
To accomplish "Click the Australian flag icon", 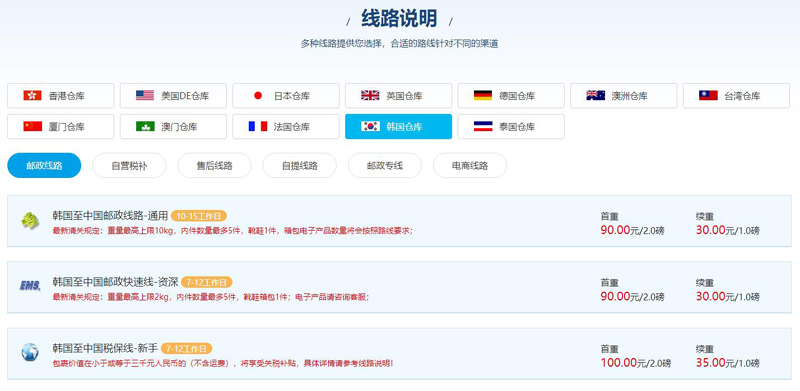I will 595,95.
